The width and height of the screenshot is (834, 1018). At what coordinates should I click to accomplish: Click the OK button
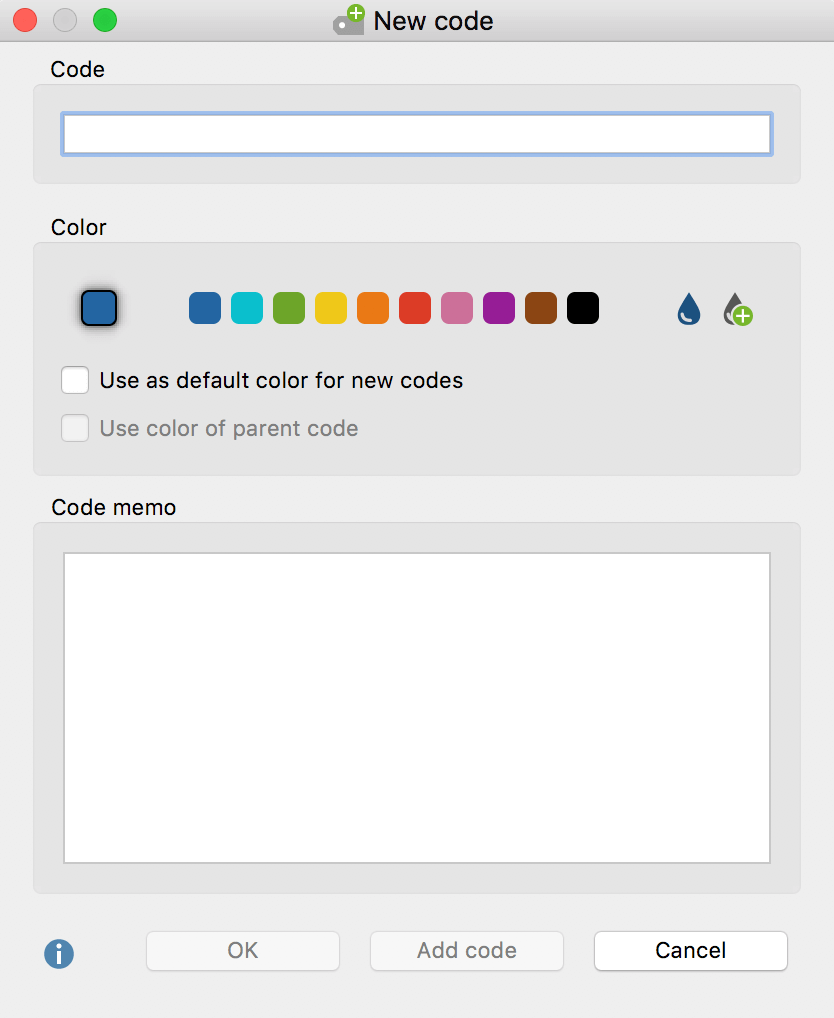pyautogui.click(x=243, y=950)
